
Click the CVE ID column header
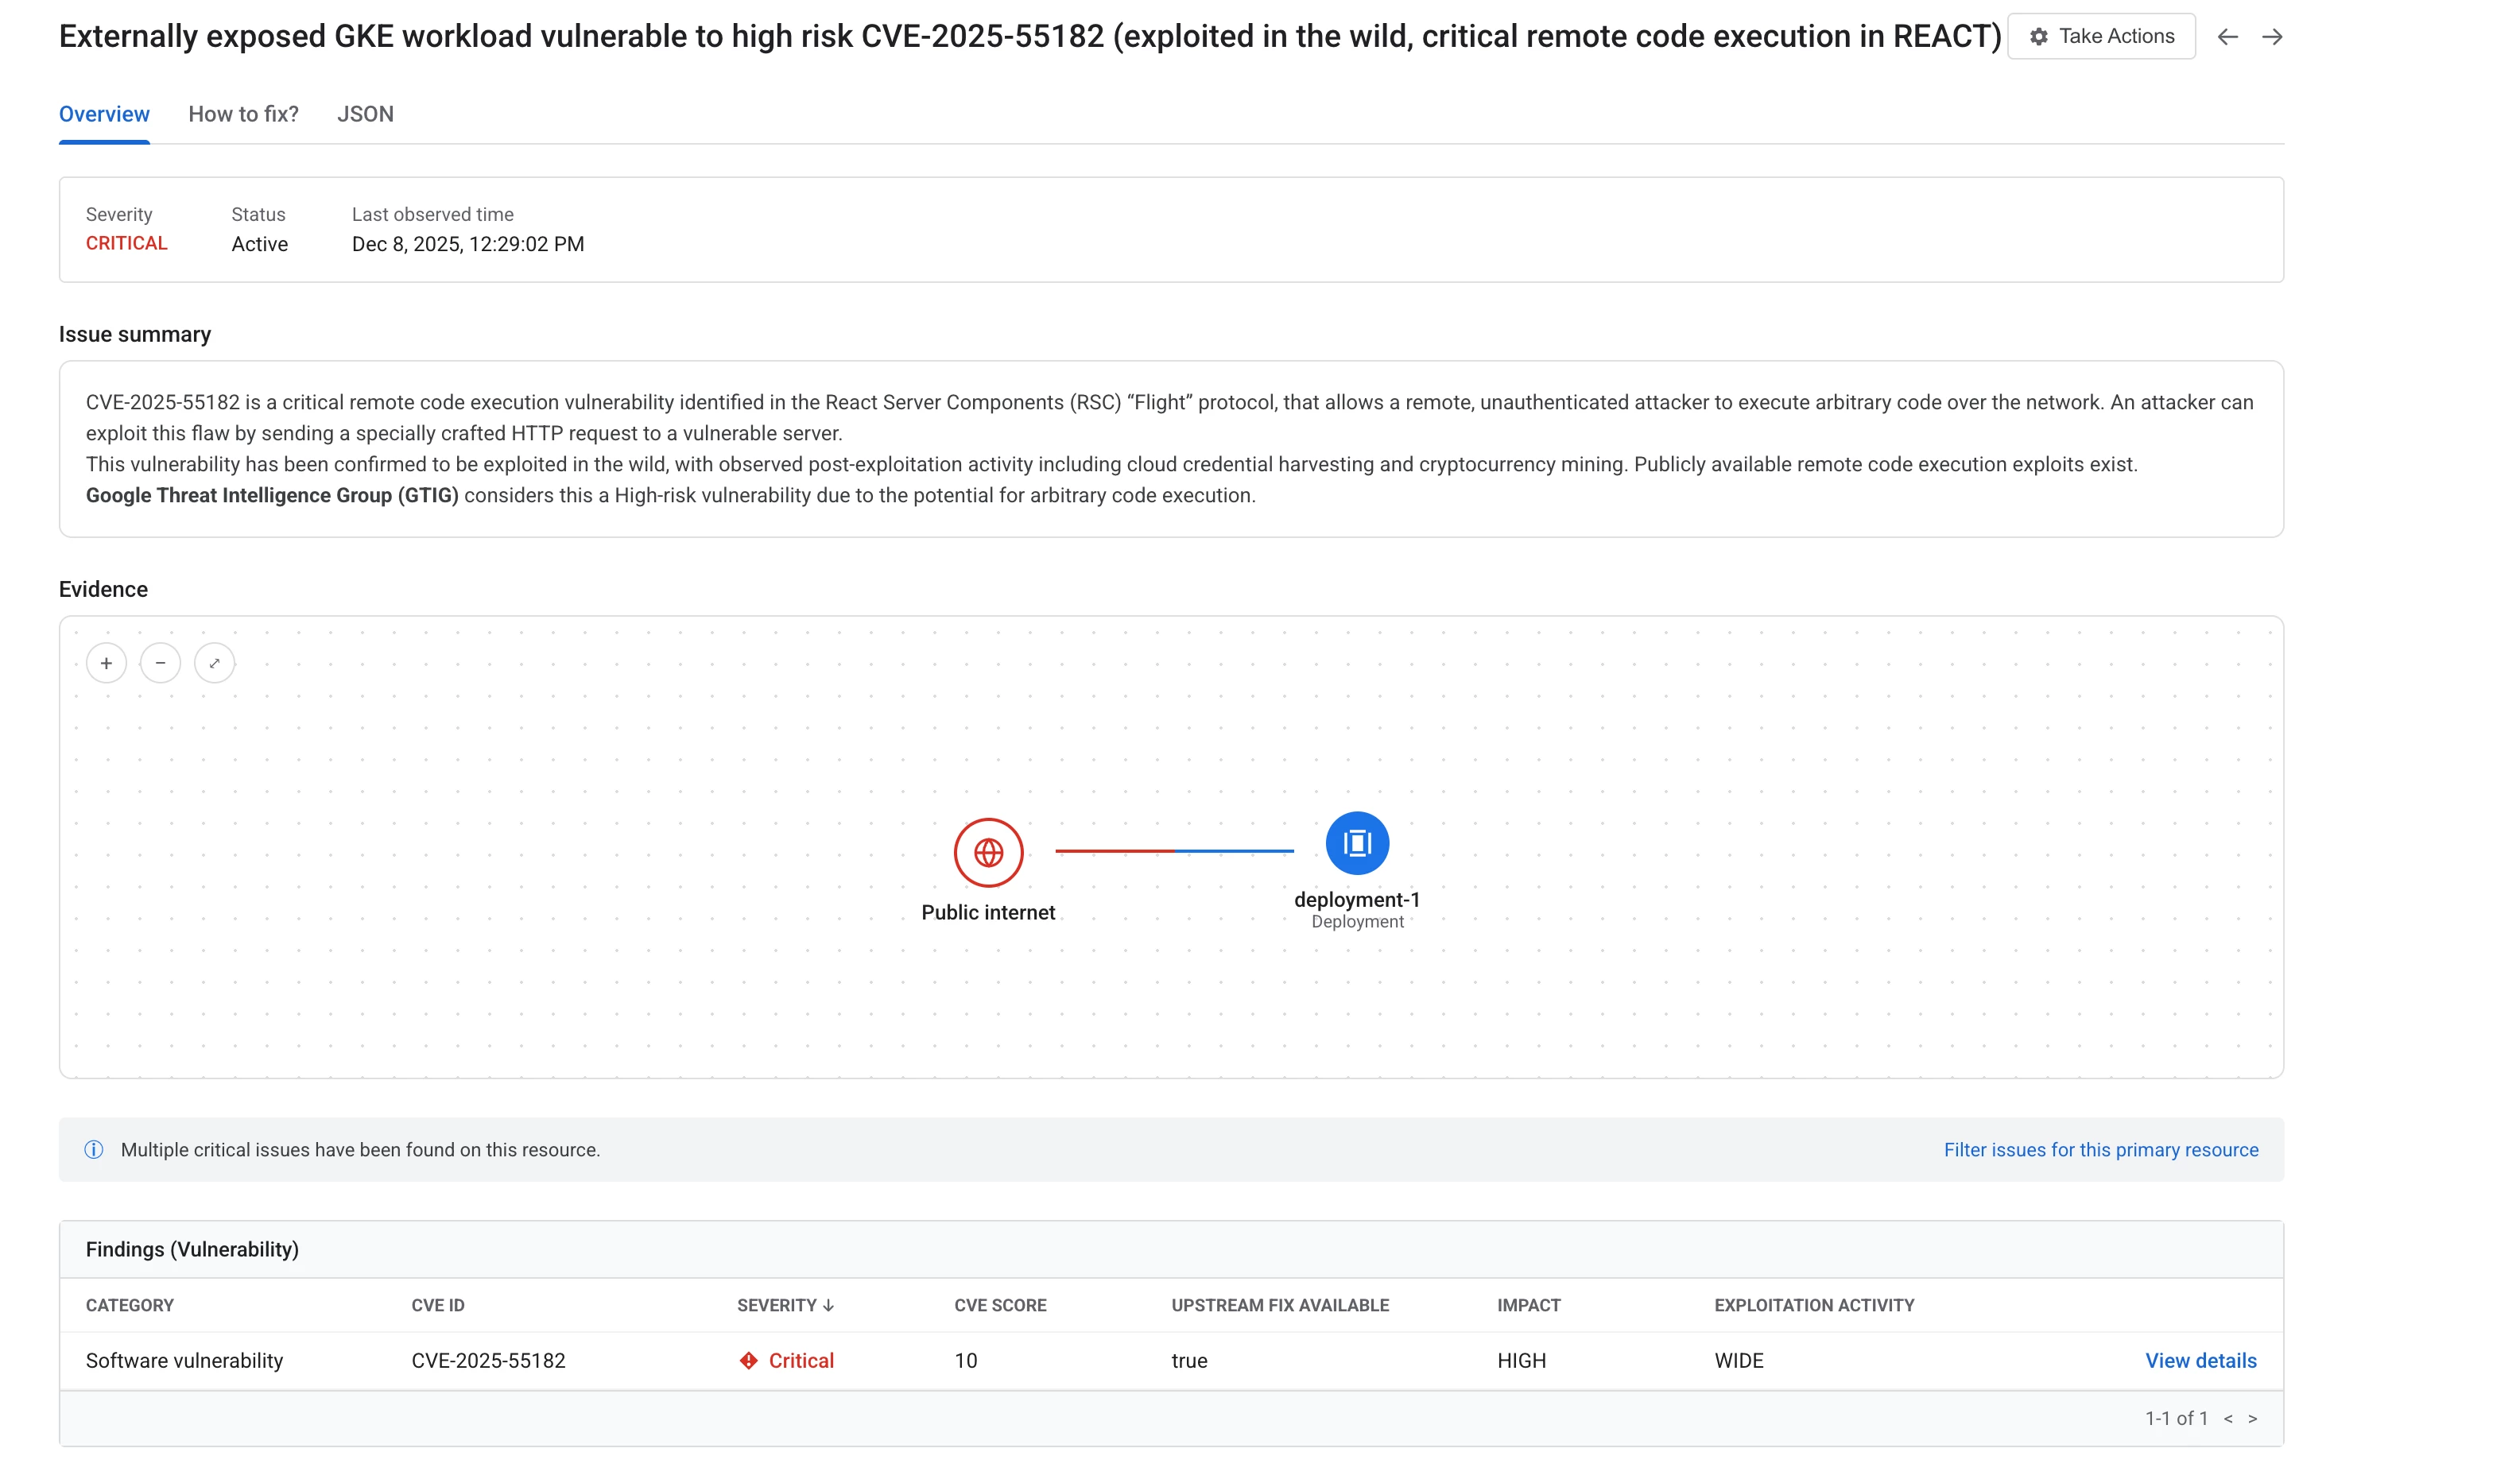pos(438,1305)
